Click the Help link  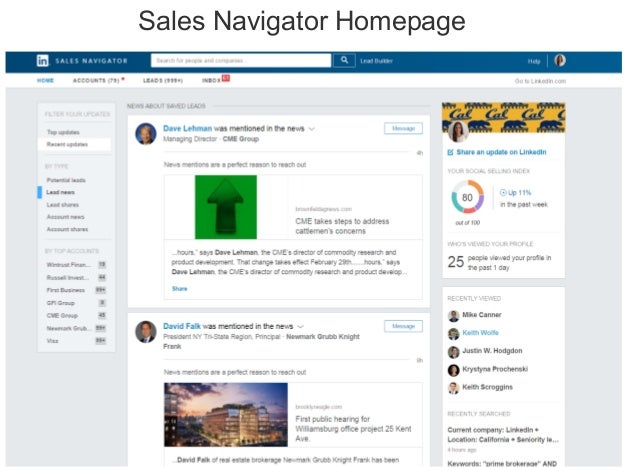pyautogui.click(x=534, y=61)
